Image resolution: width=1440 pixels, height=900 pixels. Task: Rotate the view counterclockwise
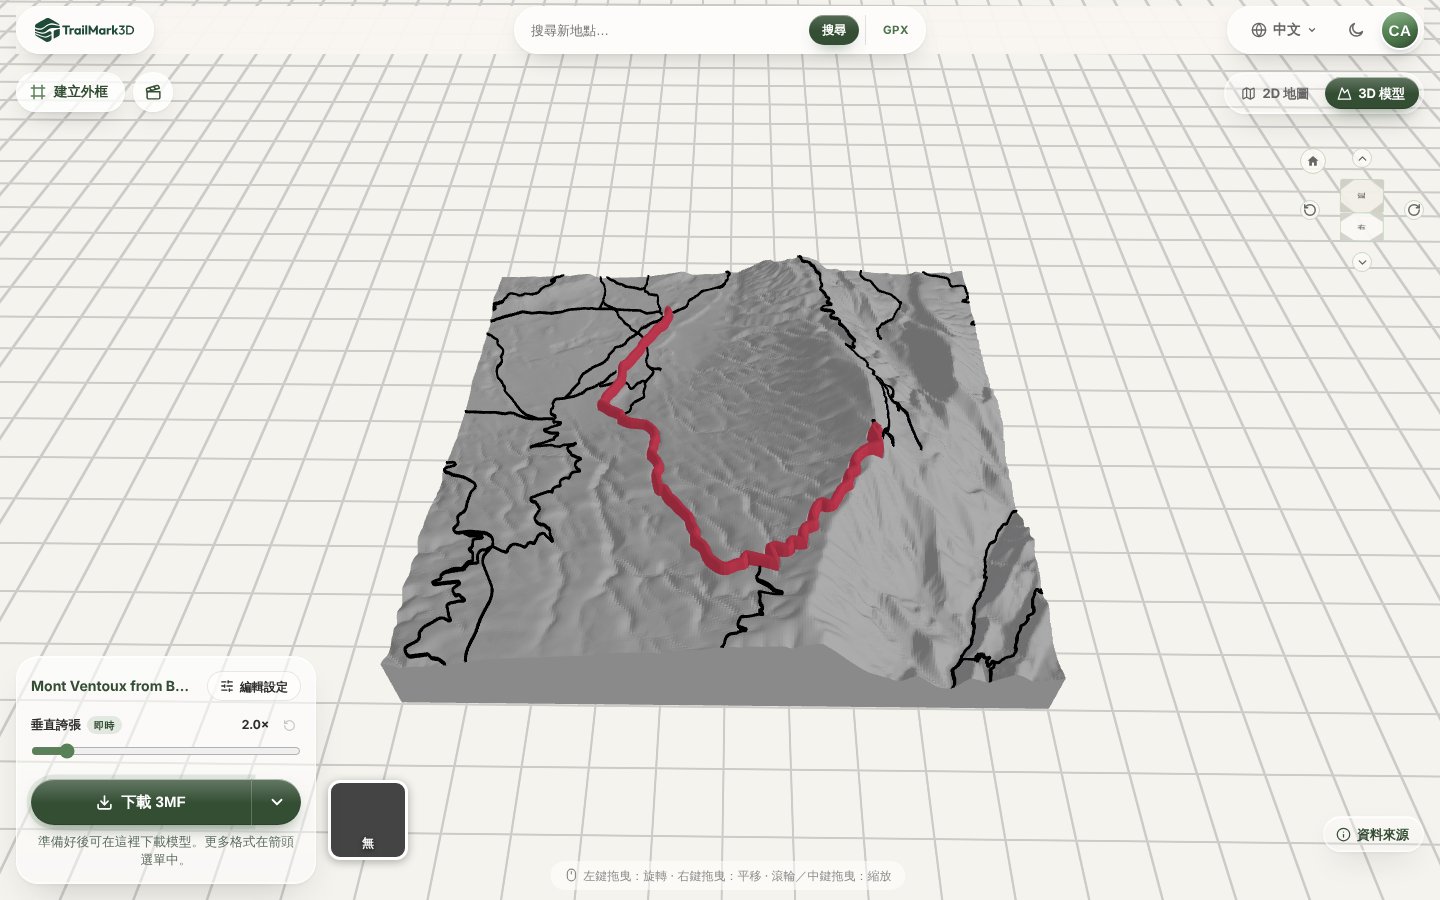(1310, 210)
